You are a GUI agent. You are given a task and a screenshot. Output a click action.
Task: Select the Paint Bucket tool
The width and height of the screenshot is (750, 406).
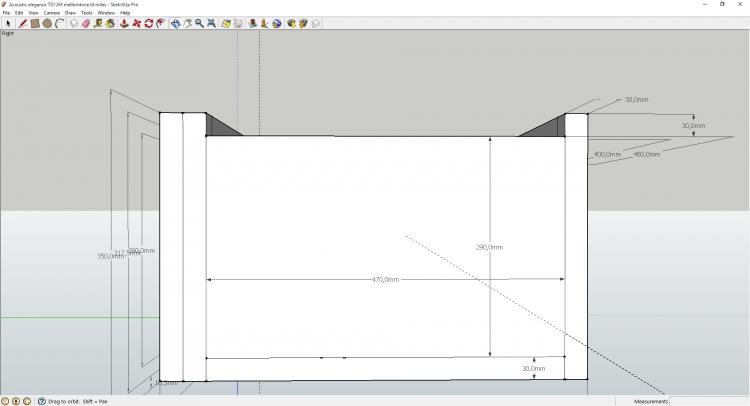tap(110, 23)
